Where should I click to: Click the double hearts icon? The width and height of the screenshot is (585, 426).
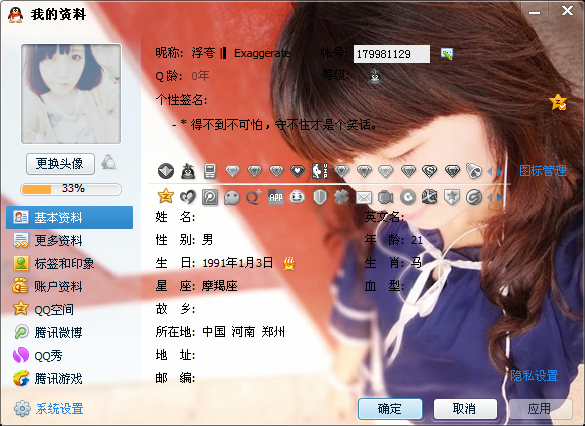tap(188, 197)
